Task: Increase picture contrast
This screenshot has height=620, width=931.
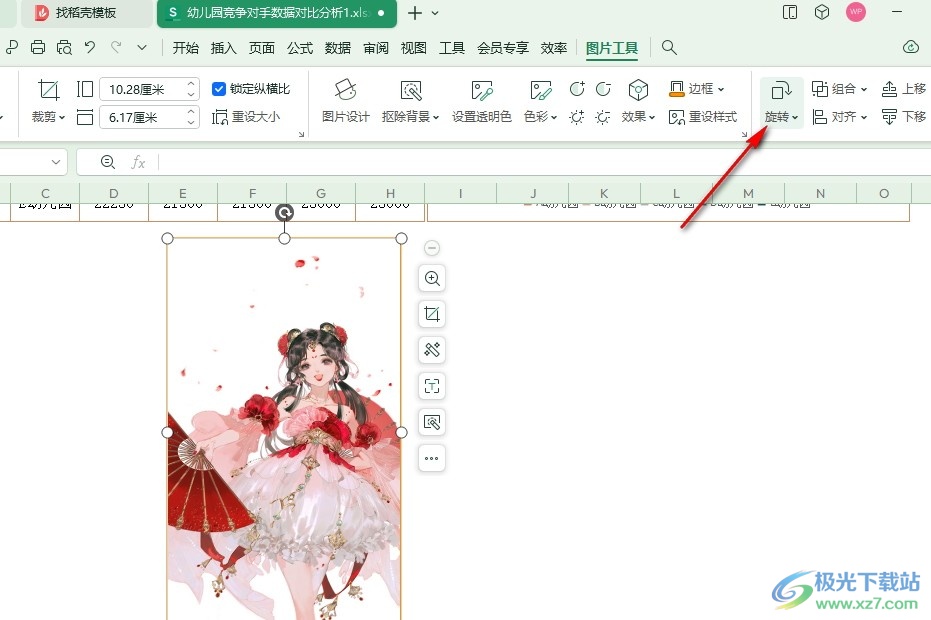Action: pyautogui.click(x=577, y=89)
